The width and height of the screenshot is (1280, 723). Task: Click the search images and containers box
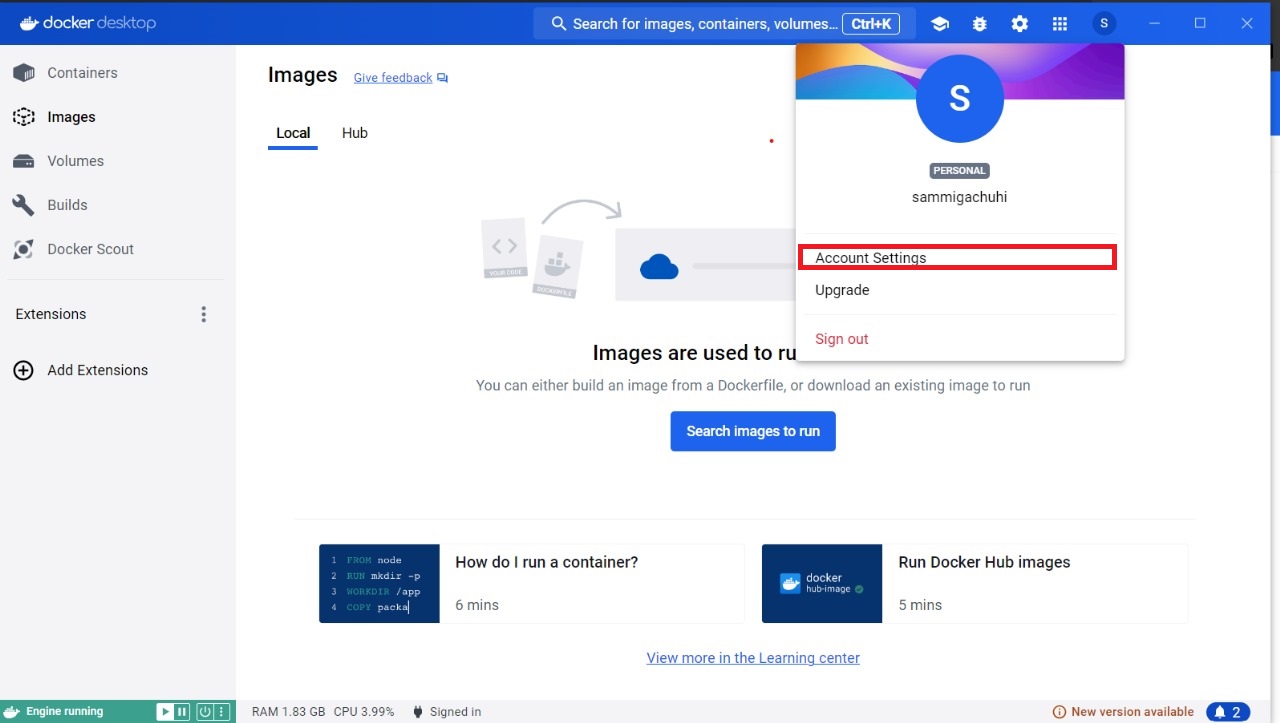[x=724, y=23]
